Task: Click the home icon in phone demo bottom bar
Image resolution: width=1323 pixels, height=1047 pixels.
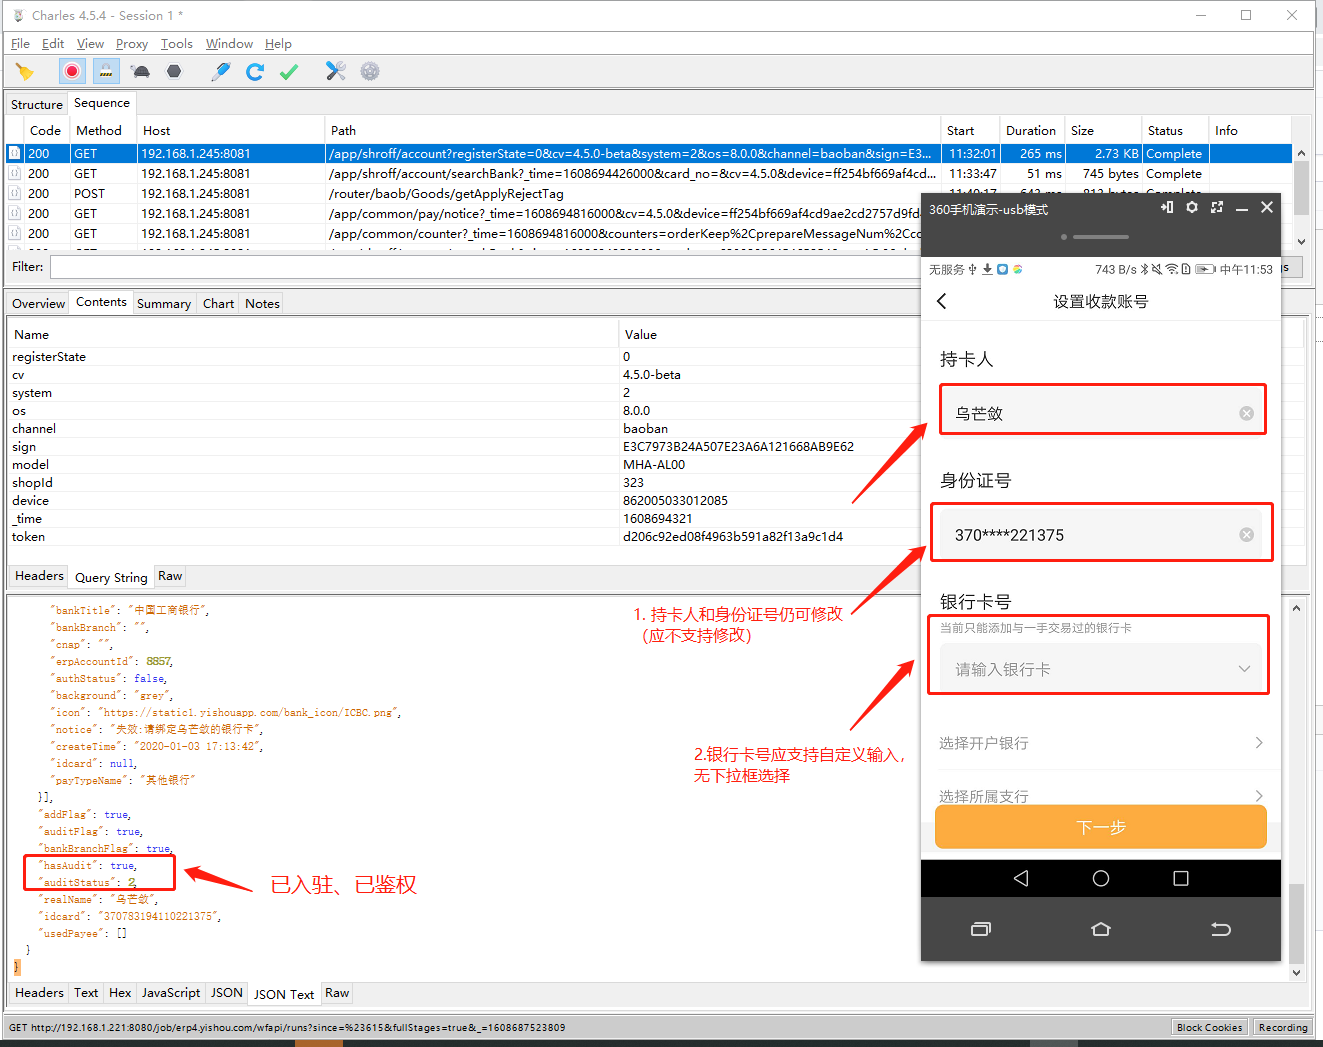Action: (x=1101, y=929)
